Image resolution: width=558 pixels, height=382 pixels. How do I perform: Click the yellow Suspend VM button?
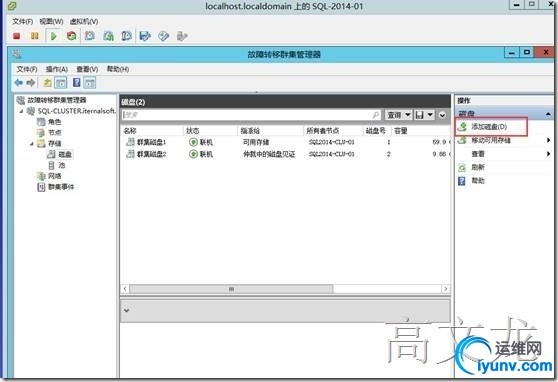coord(35,36)
